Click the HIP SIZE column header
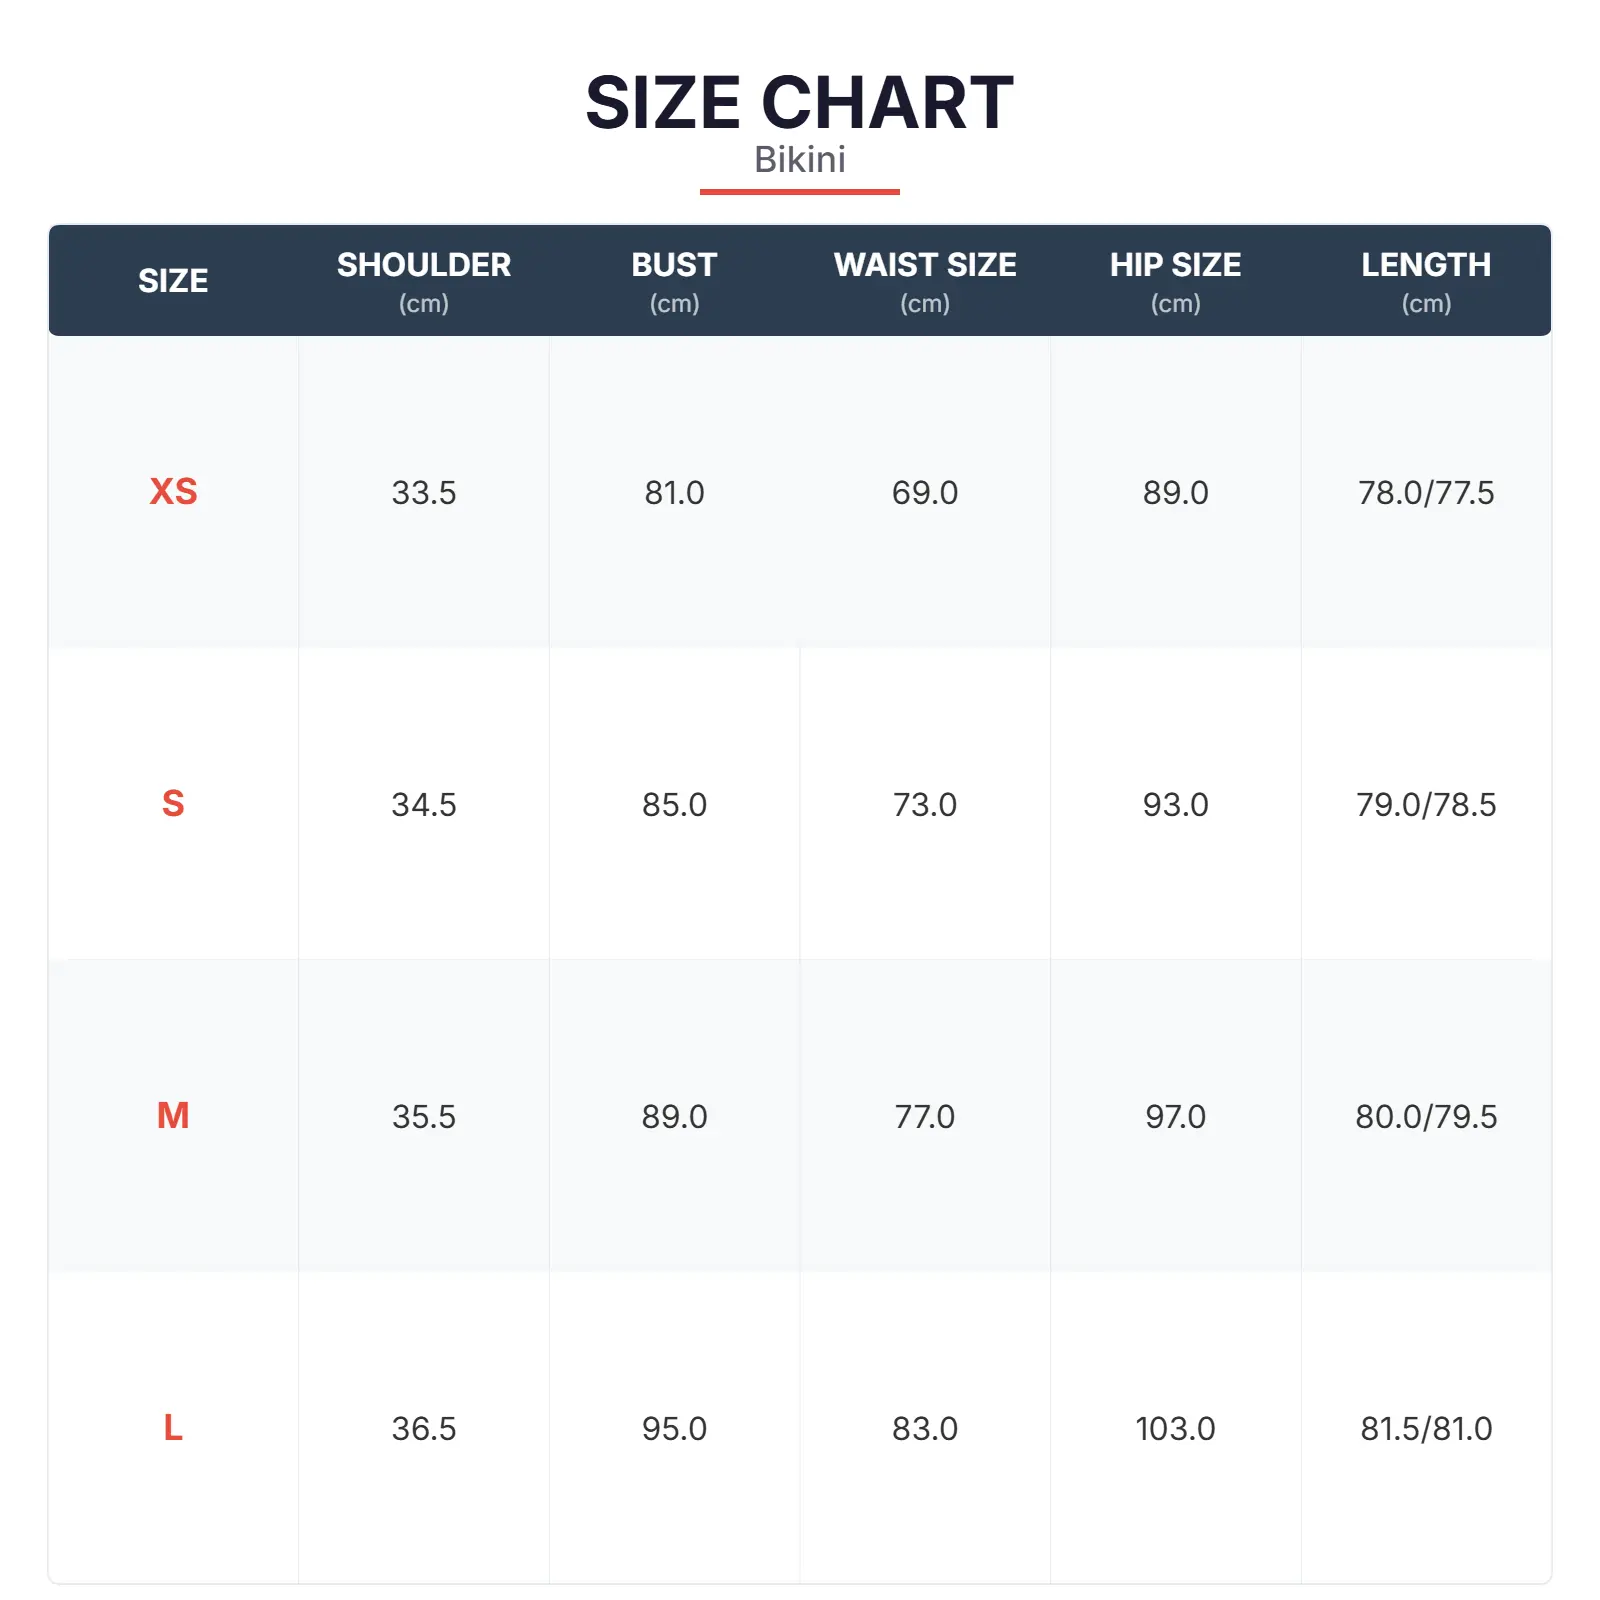 (x=1175, y=265)
